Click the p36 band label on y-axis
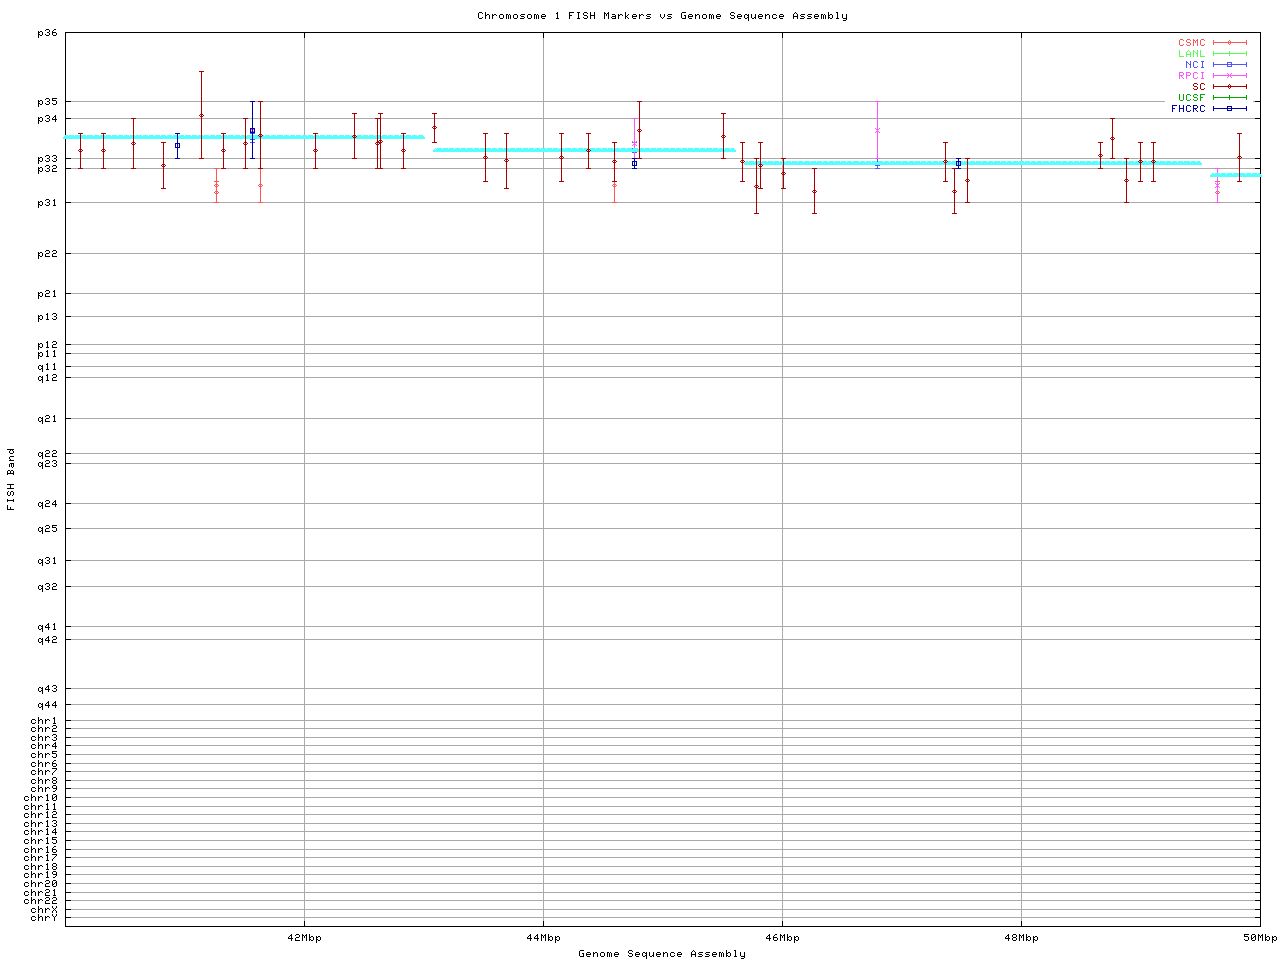1280x960 pixels. pyautogui.click(x=47, y=33)
